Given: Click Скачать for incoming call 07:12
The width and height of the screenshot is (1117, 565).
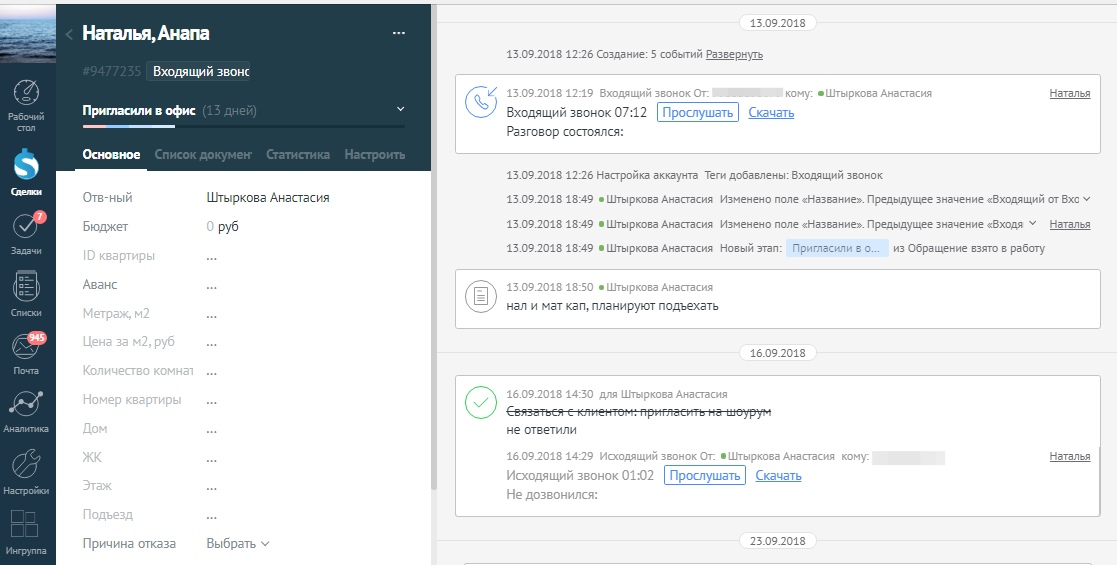Looking at the screenshot, I should [771, 113].
